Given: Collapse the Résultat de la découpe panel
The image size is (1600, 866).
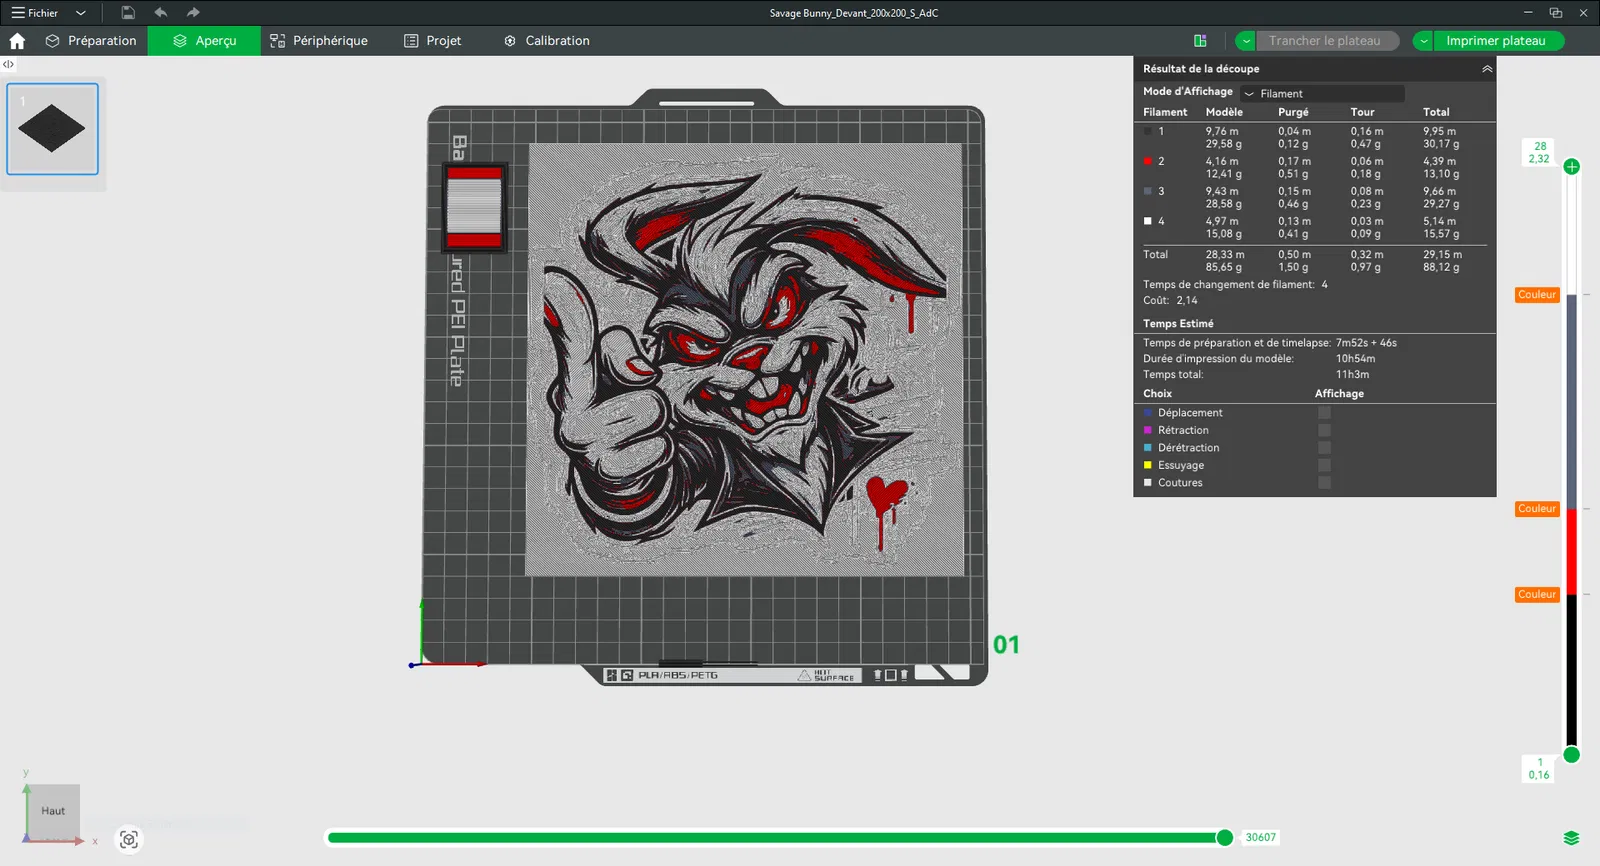Looking at the screenshot, I should point(1487,69).
